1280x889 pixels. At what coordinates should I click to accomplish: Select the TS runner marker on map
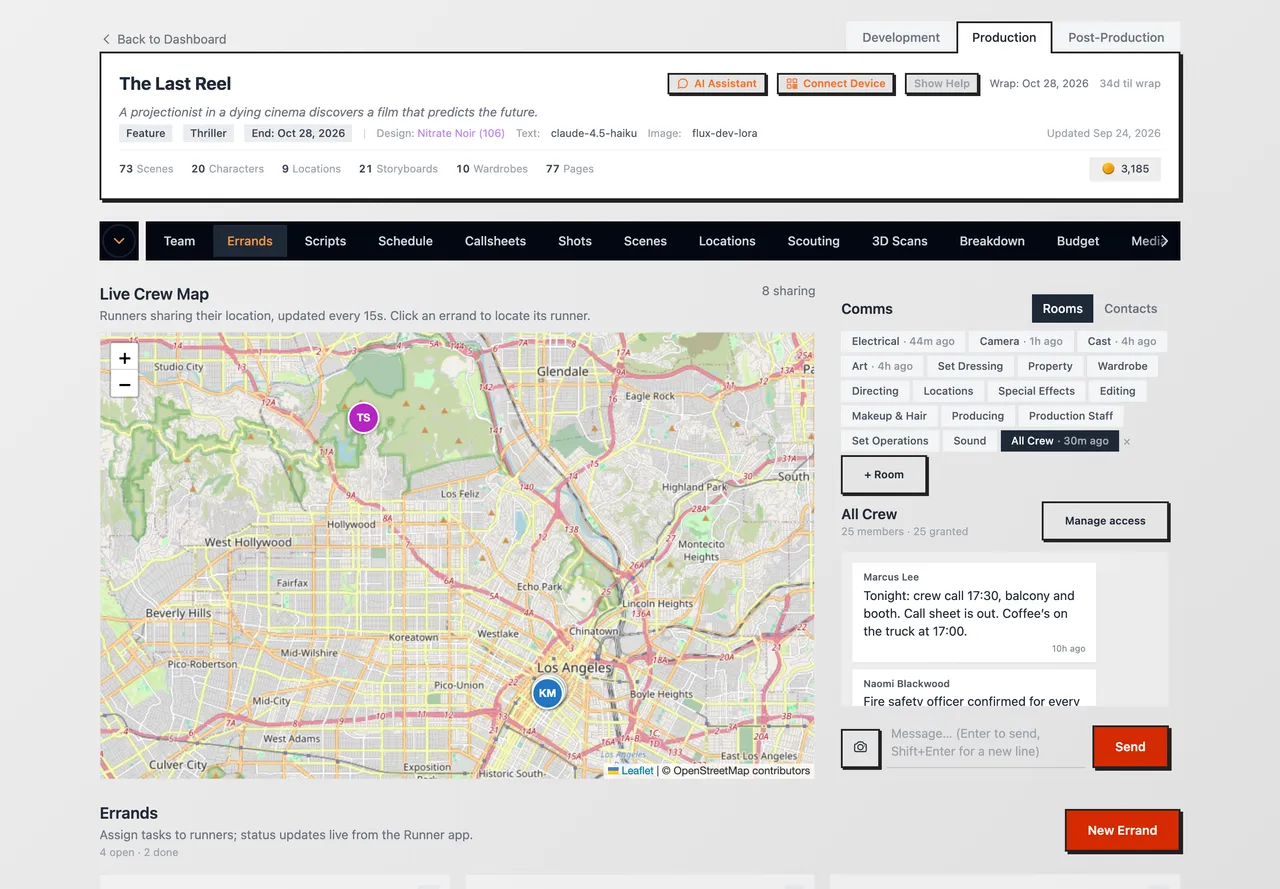(x=363, y=418)
